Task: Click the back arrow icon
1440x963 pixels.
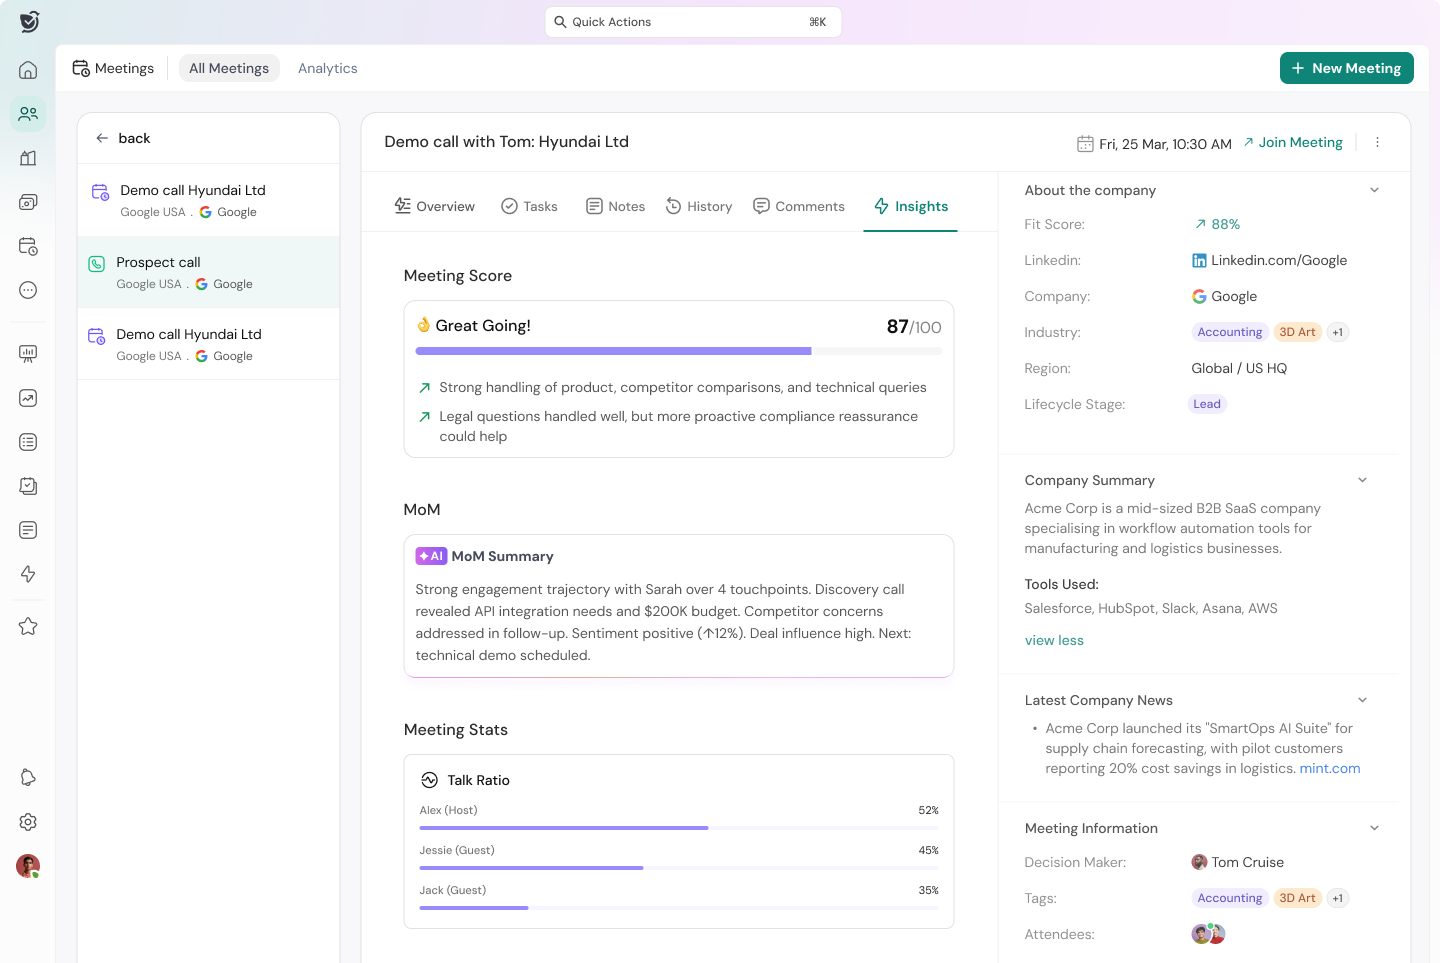Action: click(x=102, y=138)
